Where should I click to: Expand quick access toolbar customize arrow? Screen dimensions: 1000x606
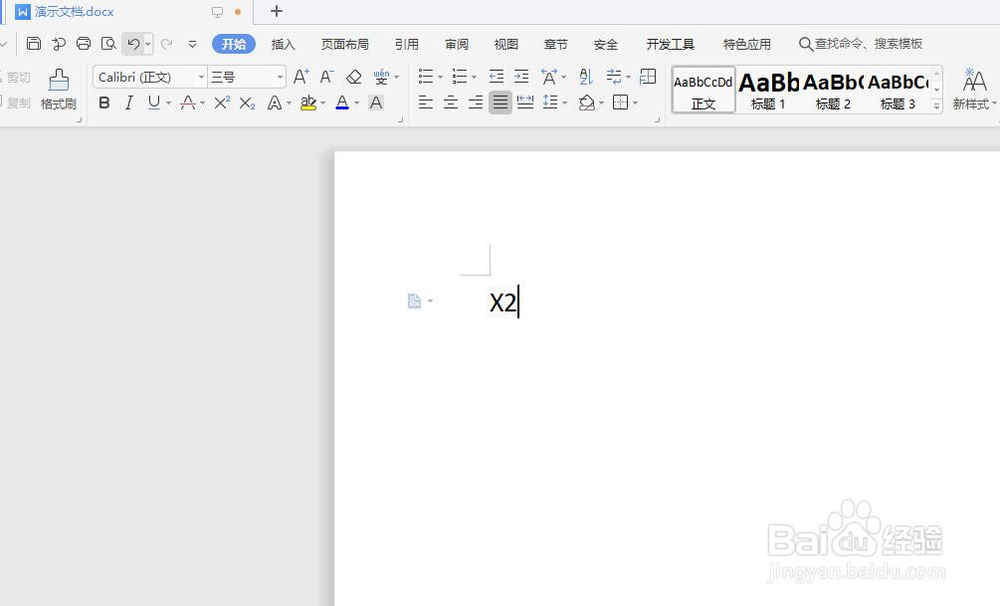point(192,44)
